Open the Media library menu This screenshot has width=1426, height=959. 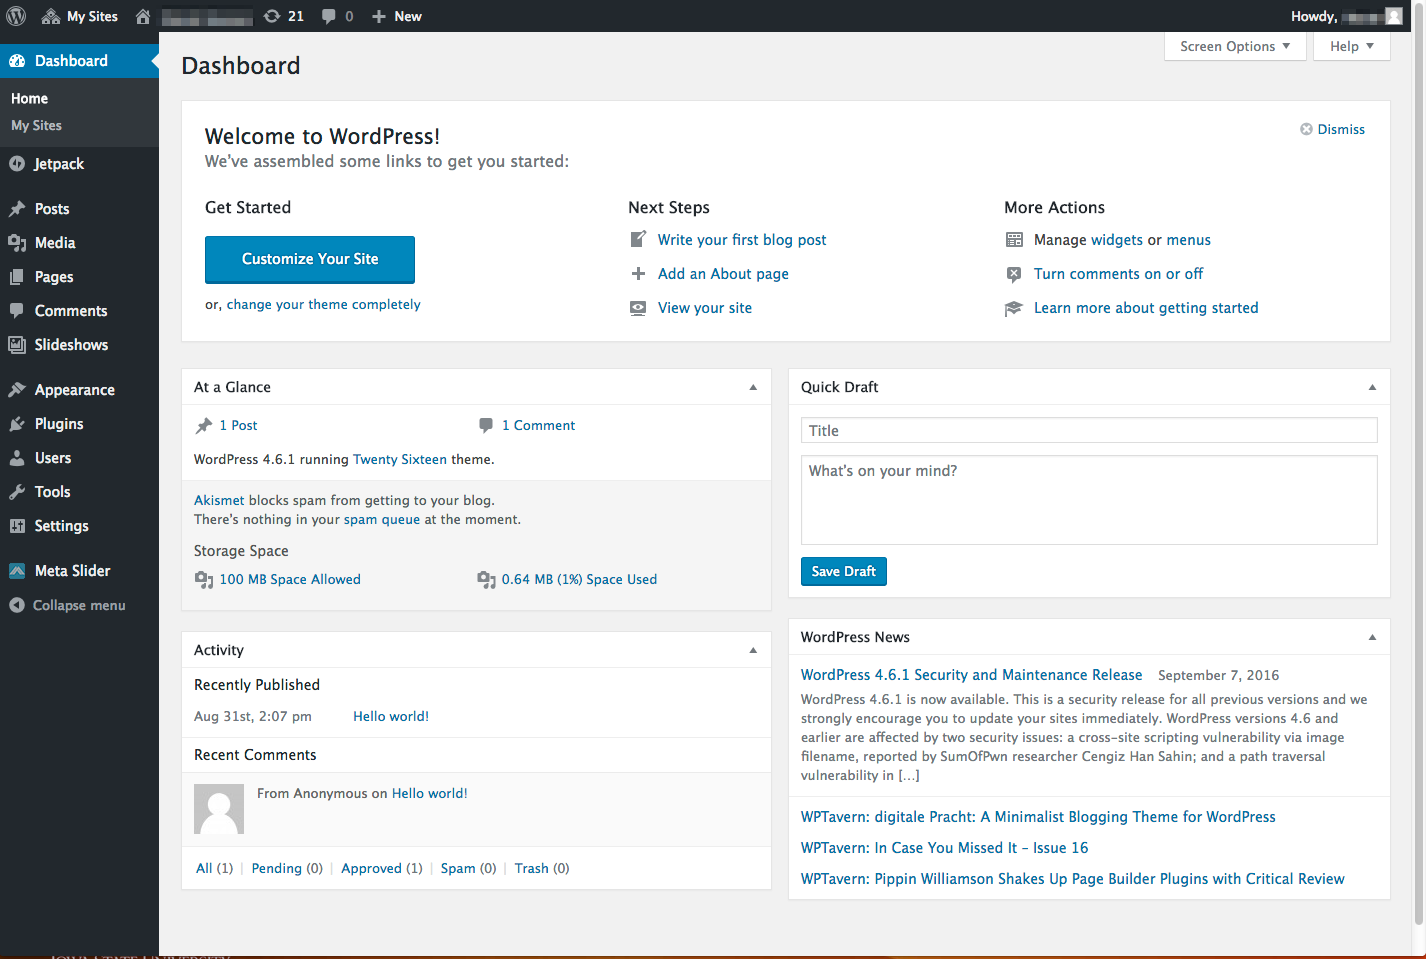(55, 243)
